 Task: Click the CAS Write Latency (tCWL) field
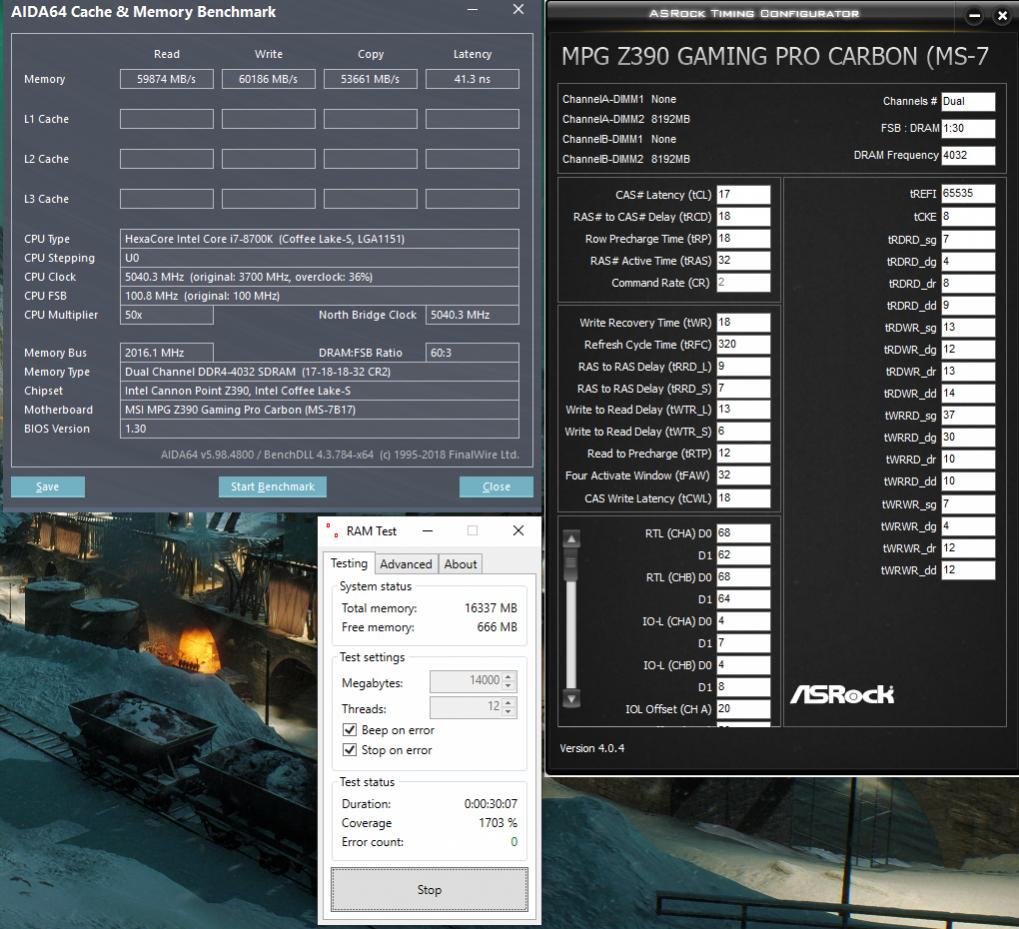[x=743, y=498]
